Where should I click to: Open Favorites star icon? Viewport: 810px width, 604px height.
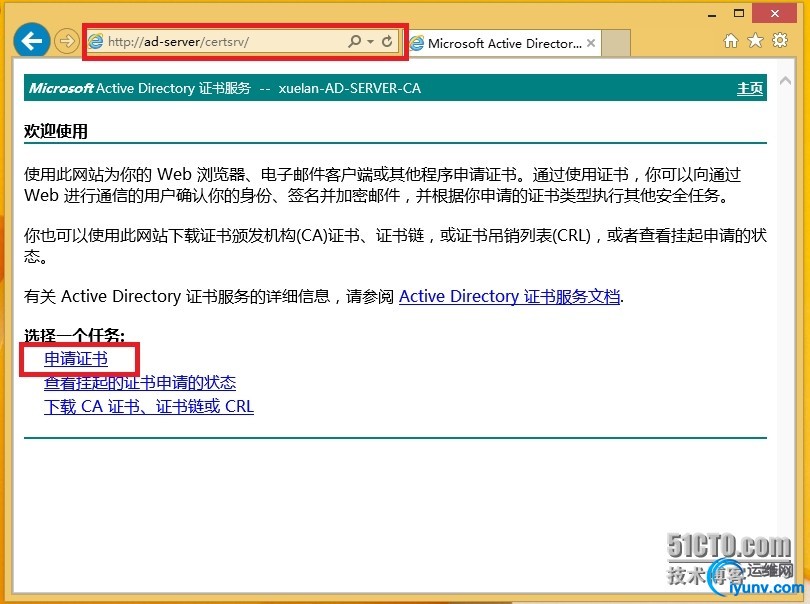[x=755, y=40]
